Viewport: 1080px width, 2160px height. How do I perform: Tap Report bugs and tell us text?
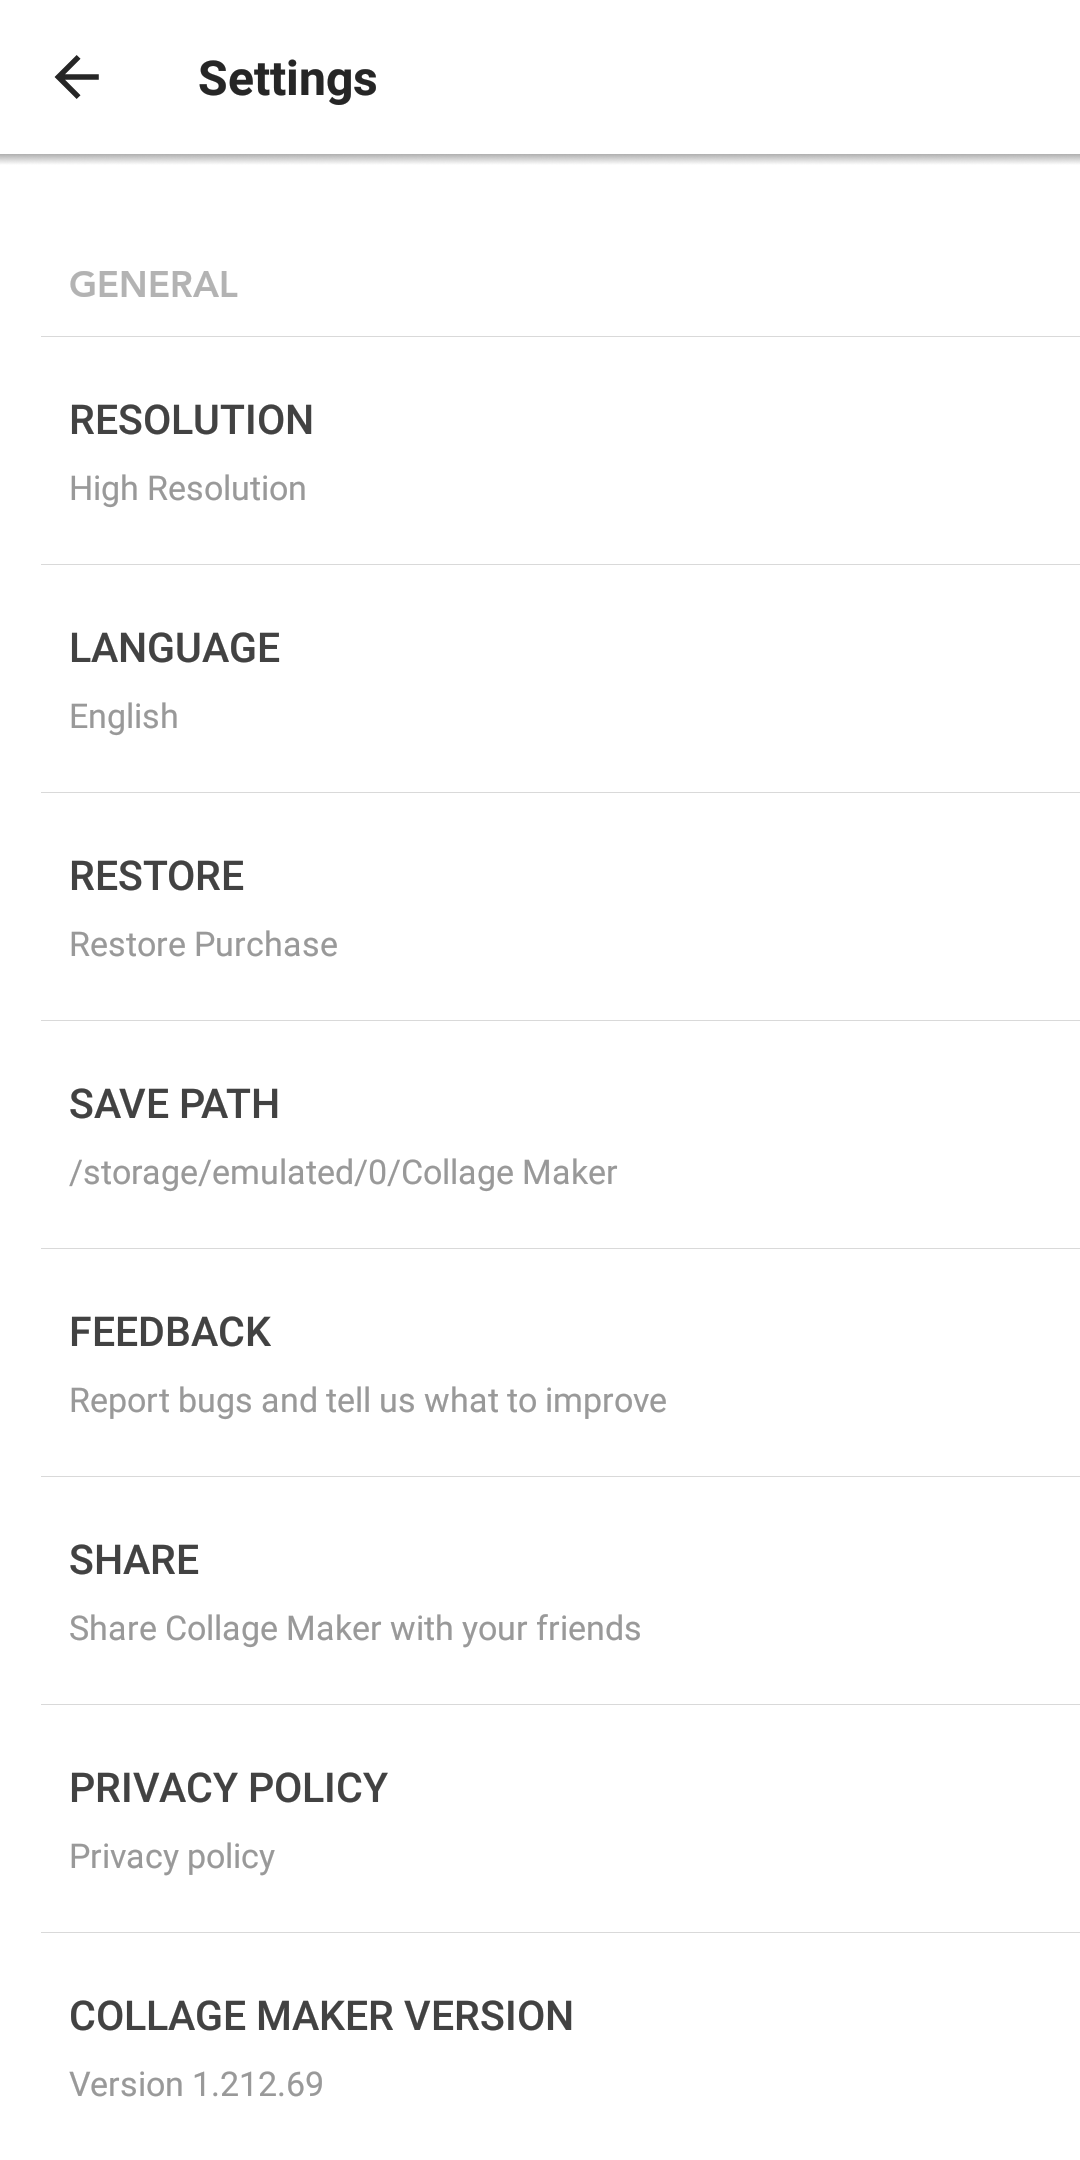point(367,1401)
